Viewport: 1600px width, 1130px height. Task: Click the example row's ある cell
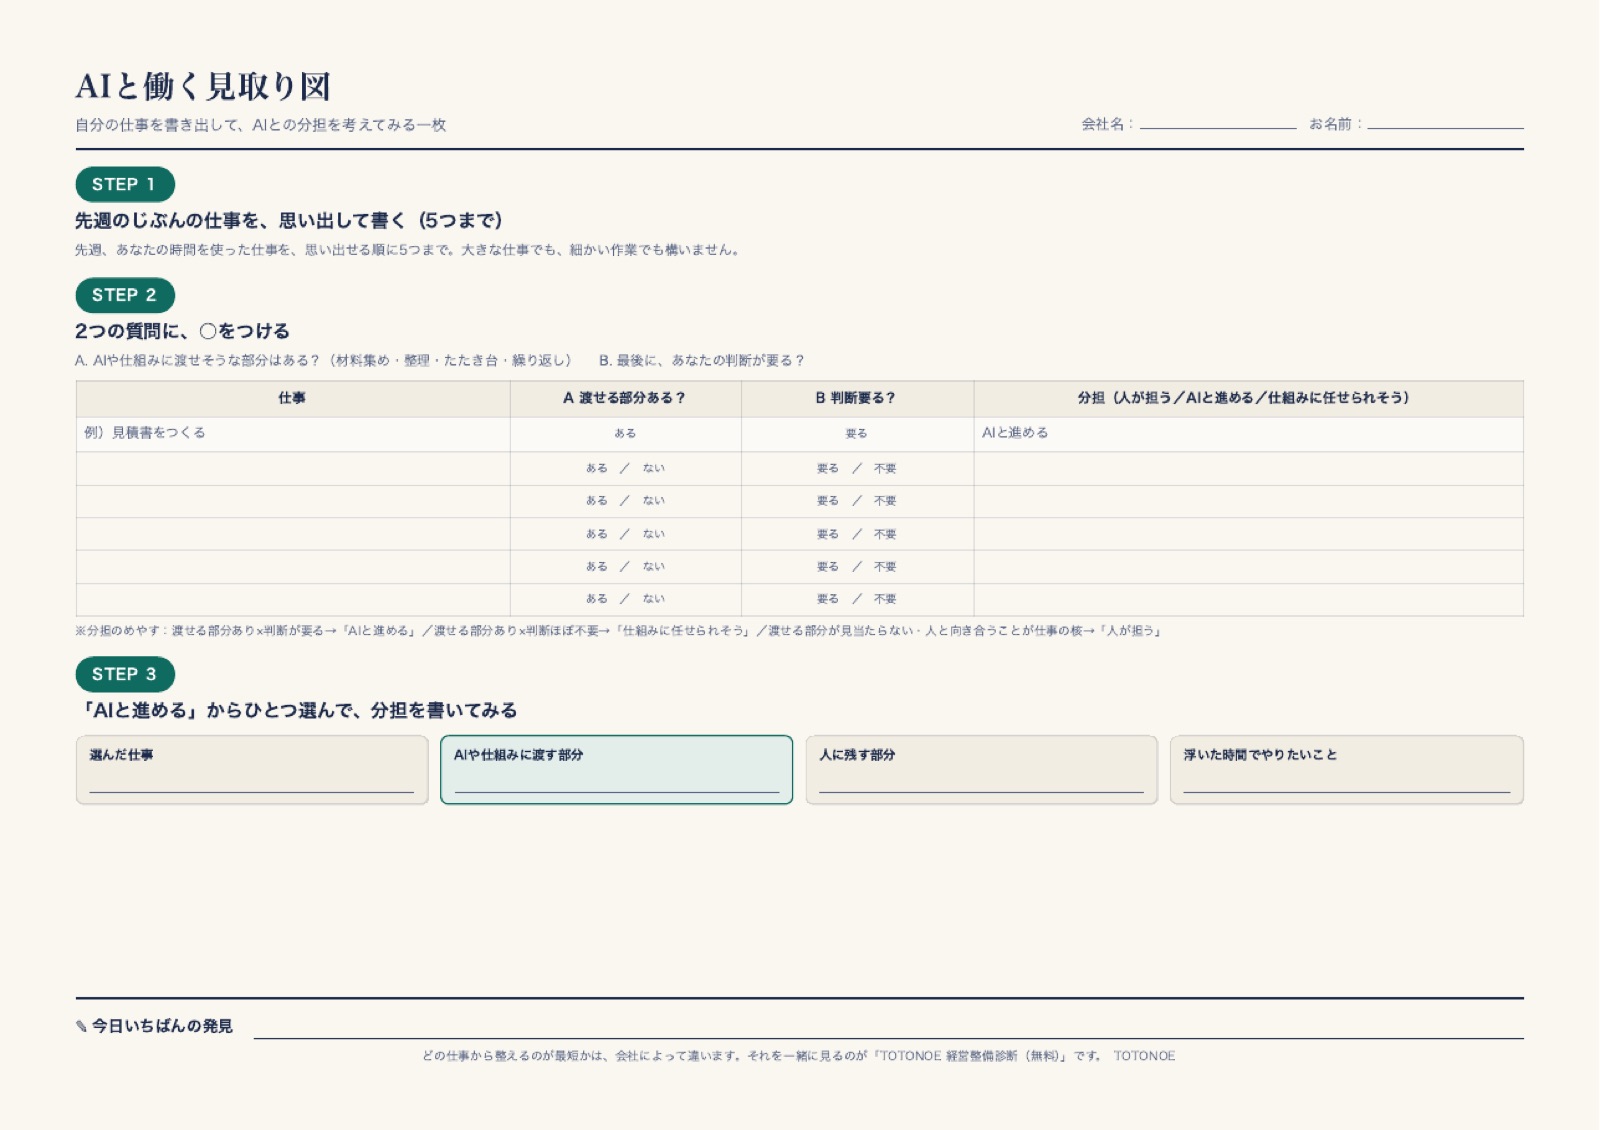coord(625,434)
